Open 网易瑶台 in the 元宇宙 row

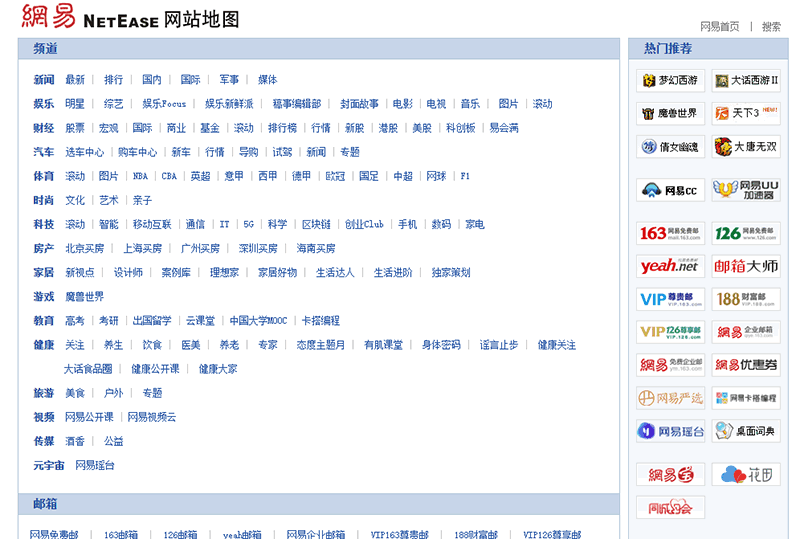point(95,466)
